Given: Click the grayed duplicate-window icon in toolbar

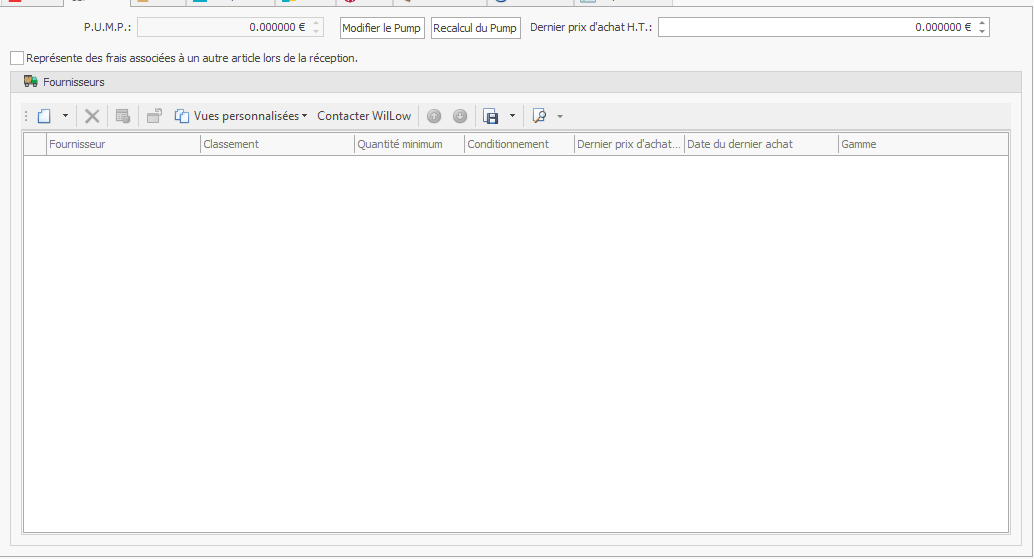Looking at the screenshot, I should [154, 116].
